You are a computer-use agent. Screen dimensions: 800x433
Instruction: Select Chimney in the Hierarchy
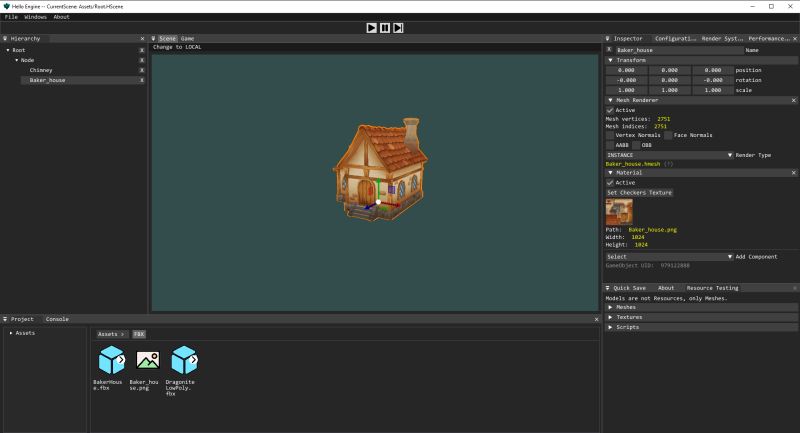(41, 70)
